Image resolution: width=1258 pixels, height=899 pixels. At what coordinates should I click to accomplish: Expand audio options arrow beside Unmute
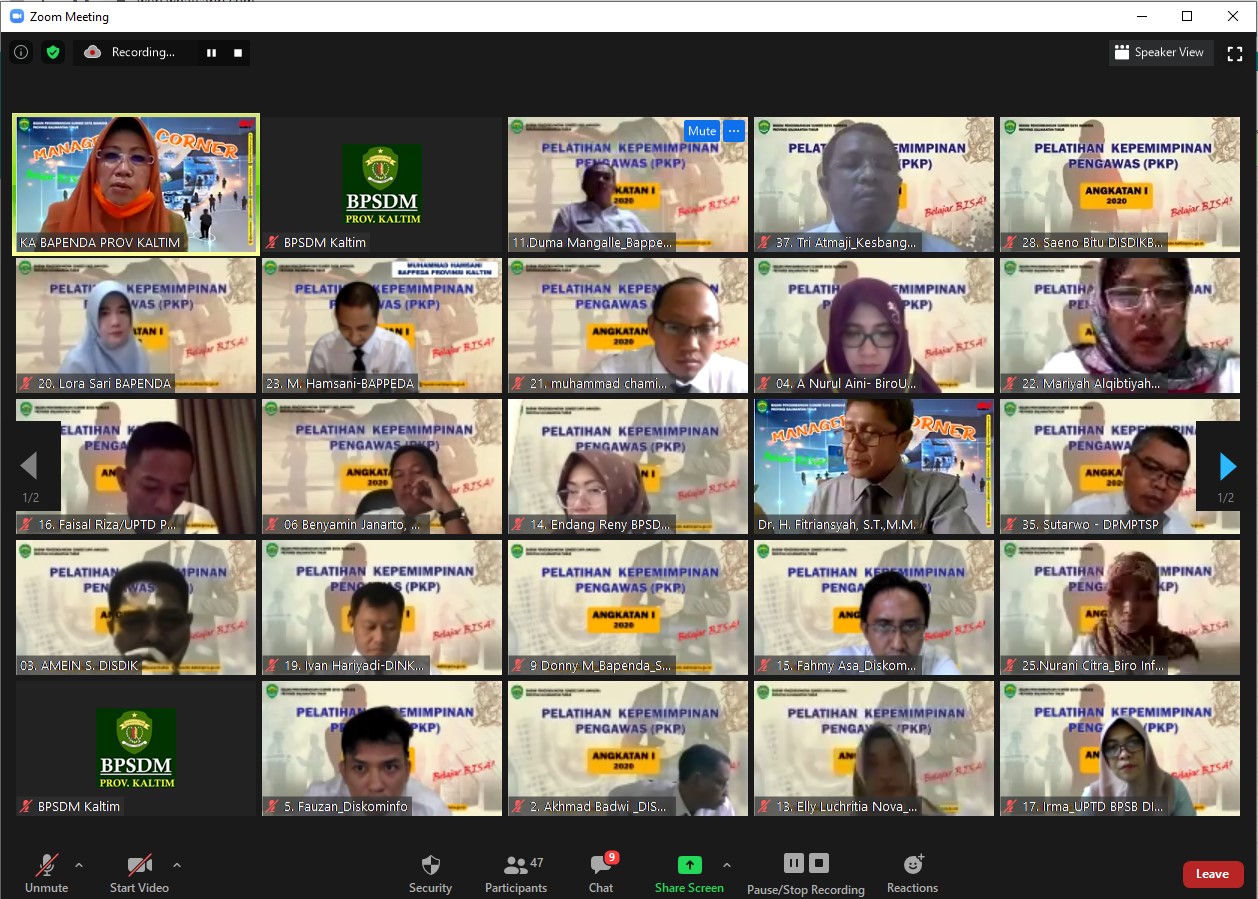(79, 865)
